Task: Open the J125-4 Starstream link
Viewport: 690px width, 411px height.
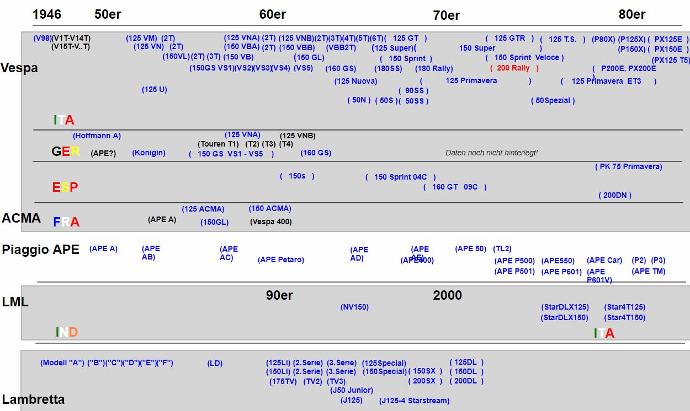Action: point(414,400)
